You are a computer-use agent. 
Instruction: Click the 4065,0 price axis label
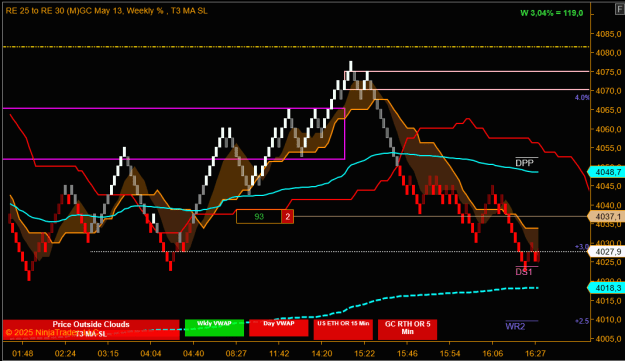coord(608,110)
